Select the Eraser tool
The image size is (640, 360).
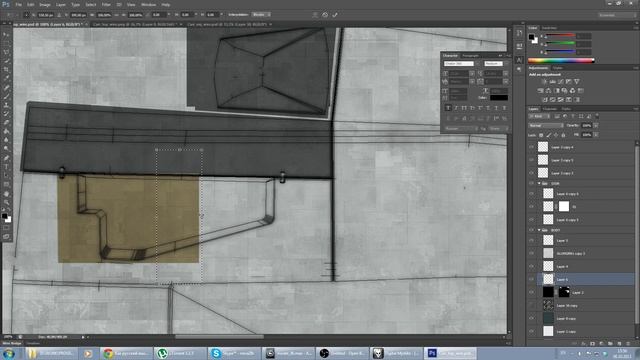[x=6, y=122]
